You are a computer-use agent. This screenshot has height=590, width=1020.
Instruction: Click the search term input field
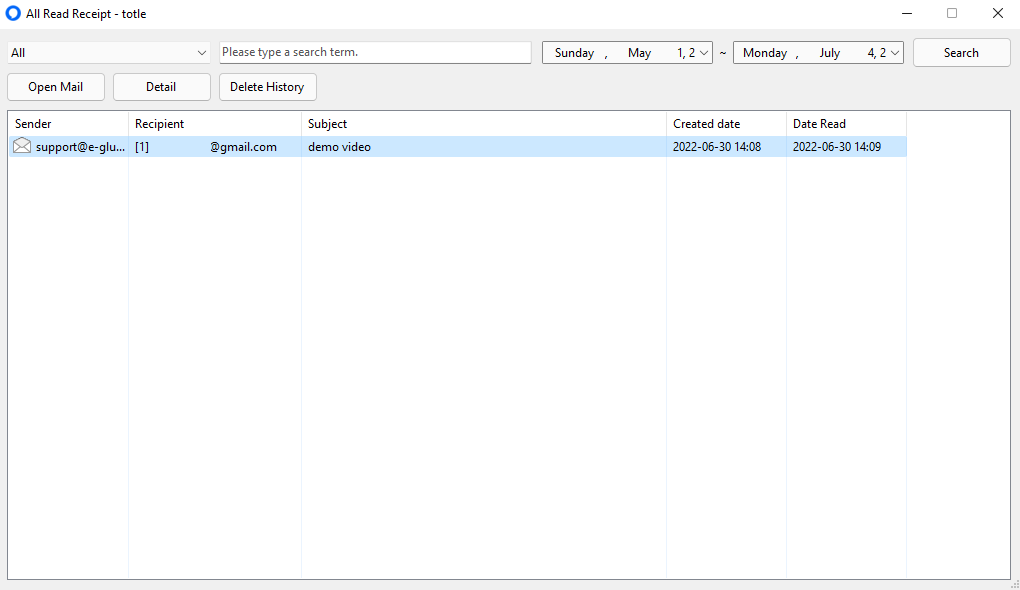coord(375,52)
